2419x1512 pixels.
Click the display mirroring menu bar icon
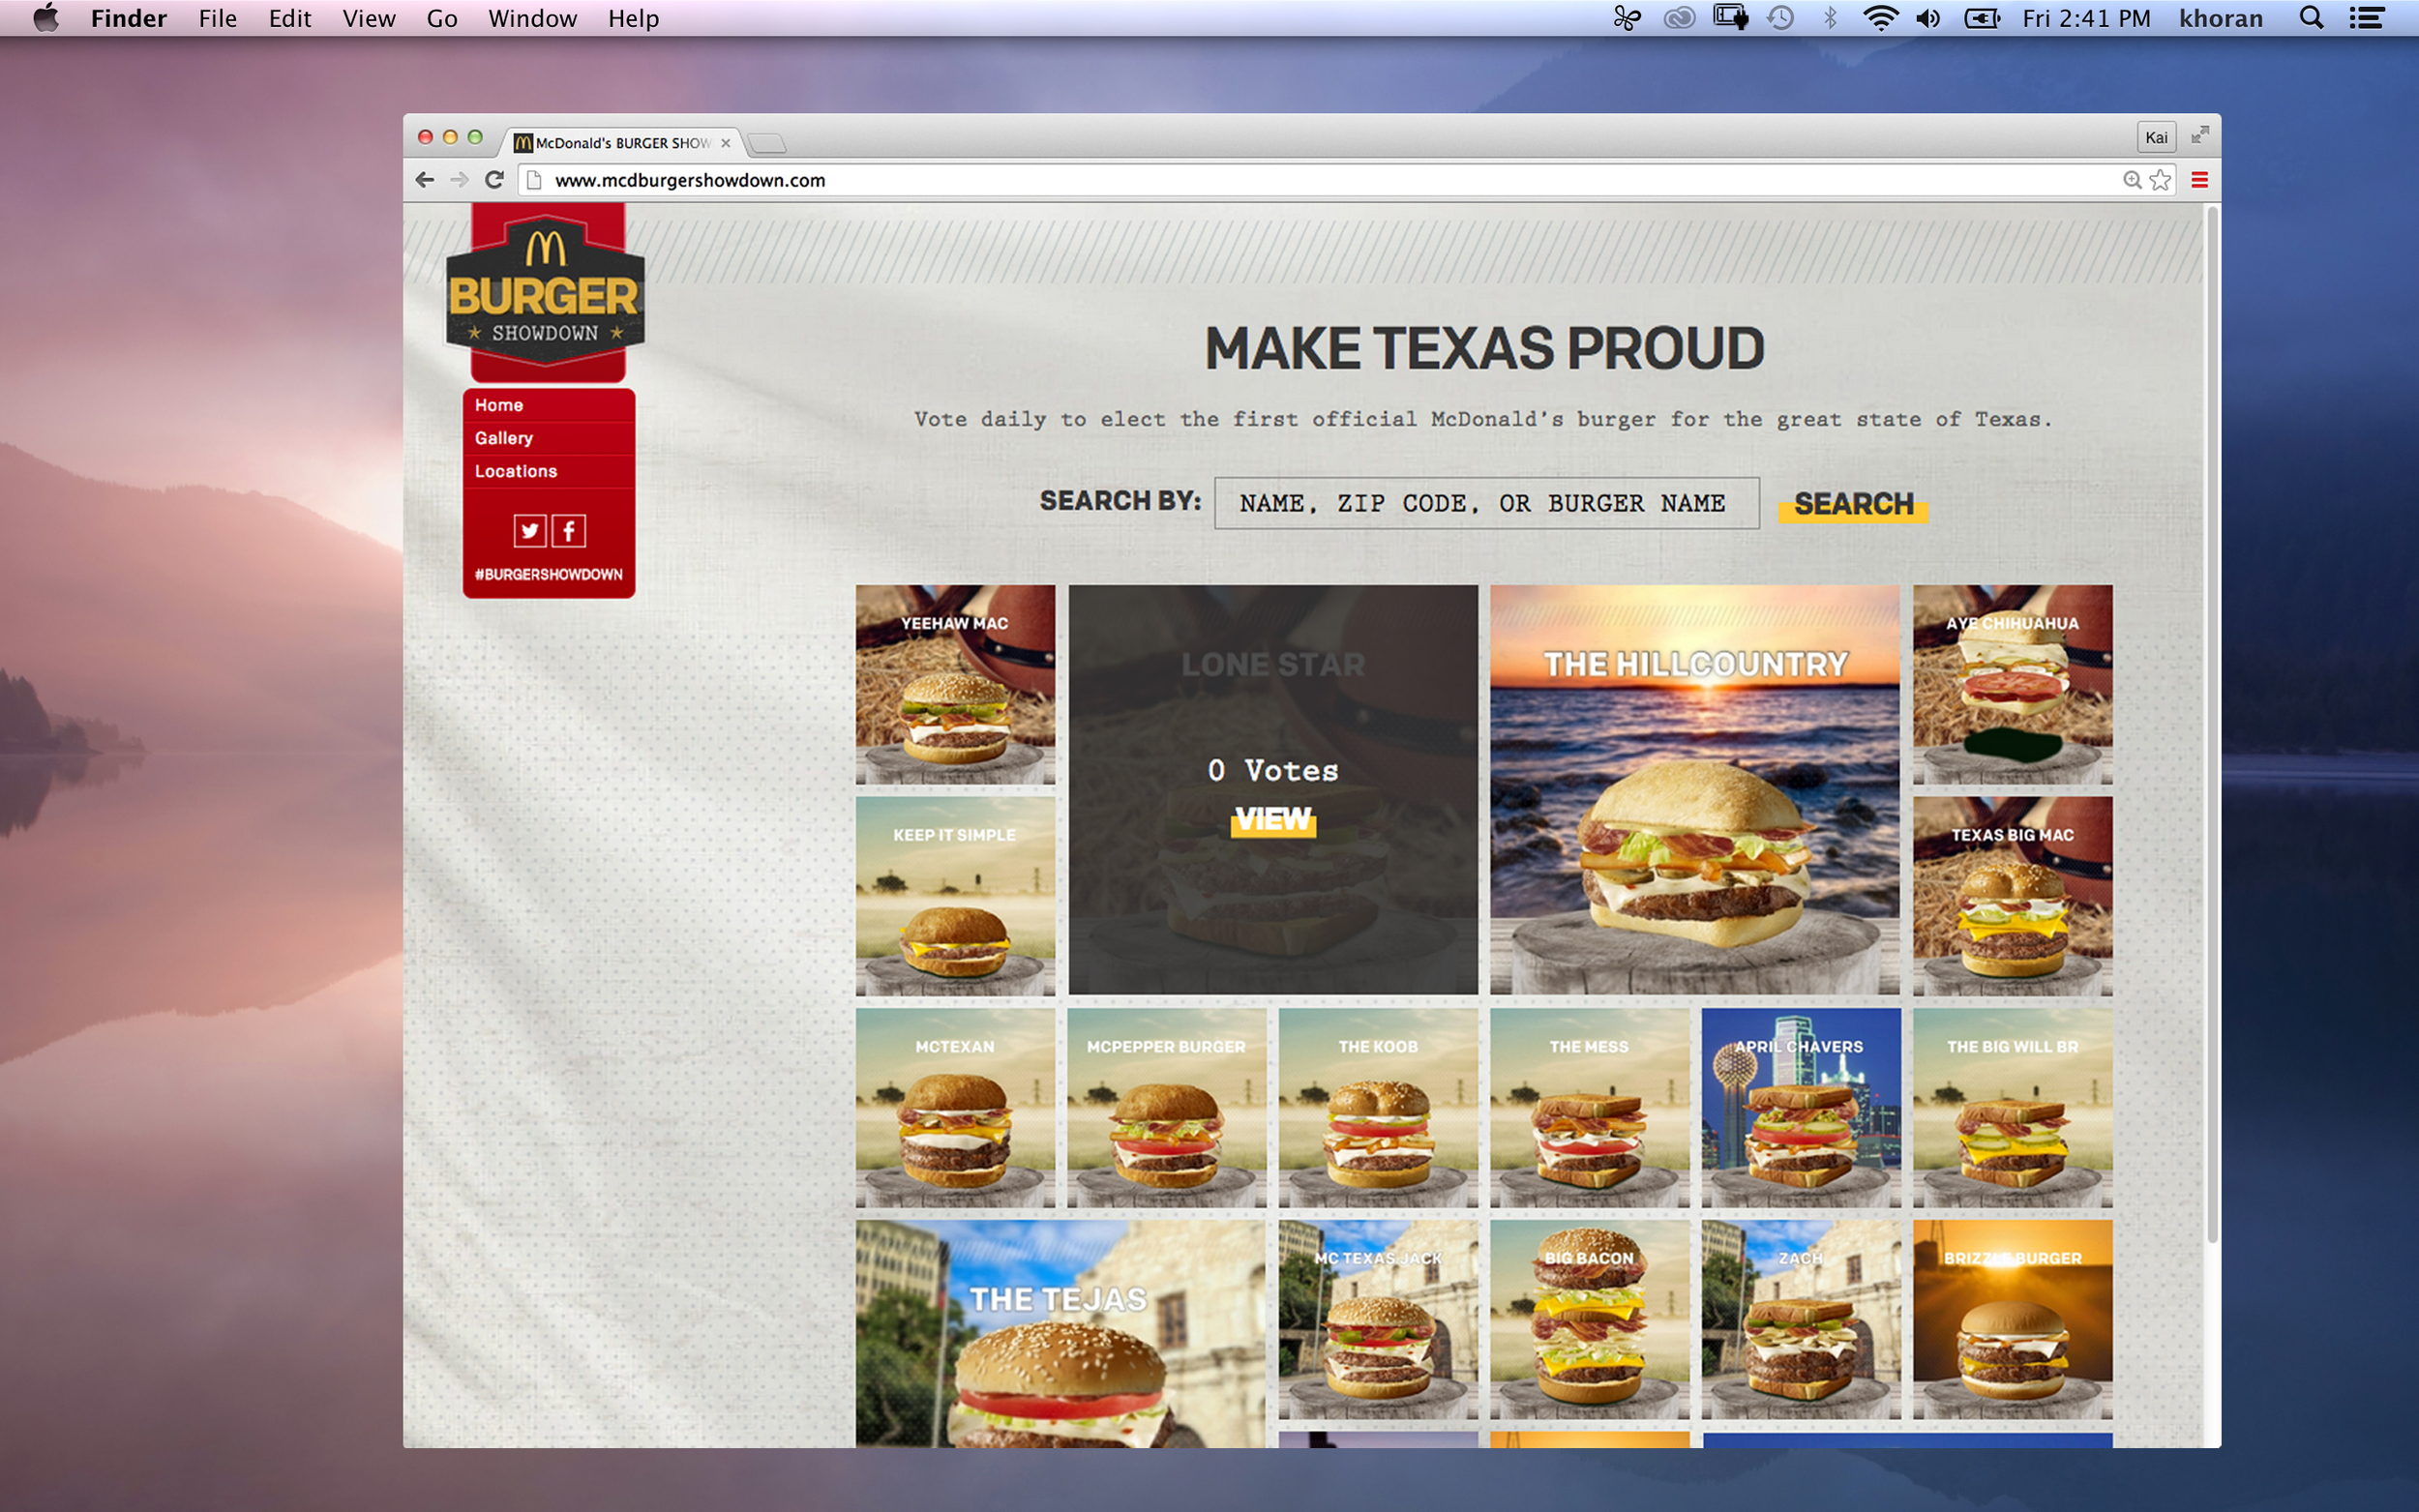click(1731, 18)
